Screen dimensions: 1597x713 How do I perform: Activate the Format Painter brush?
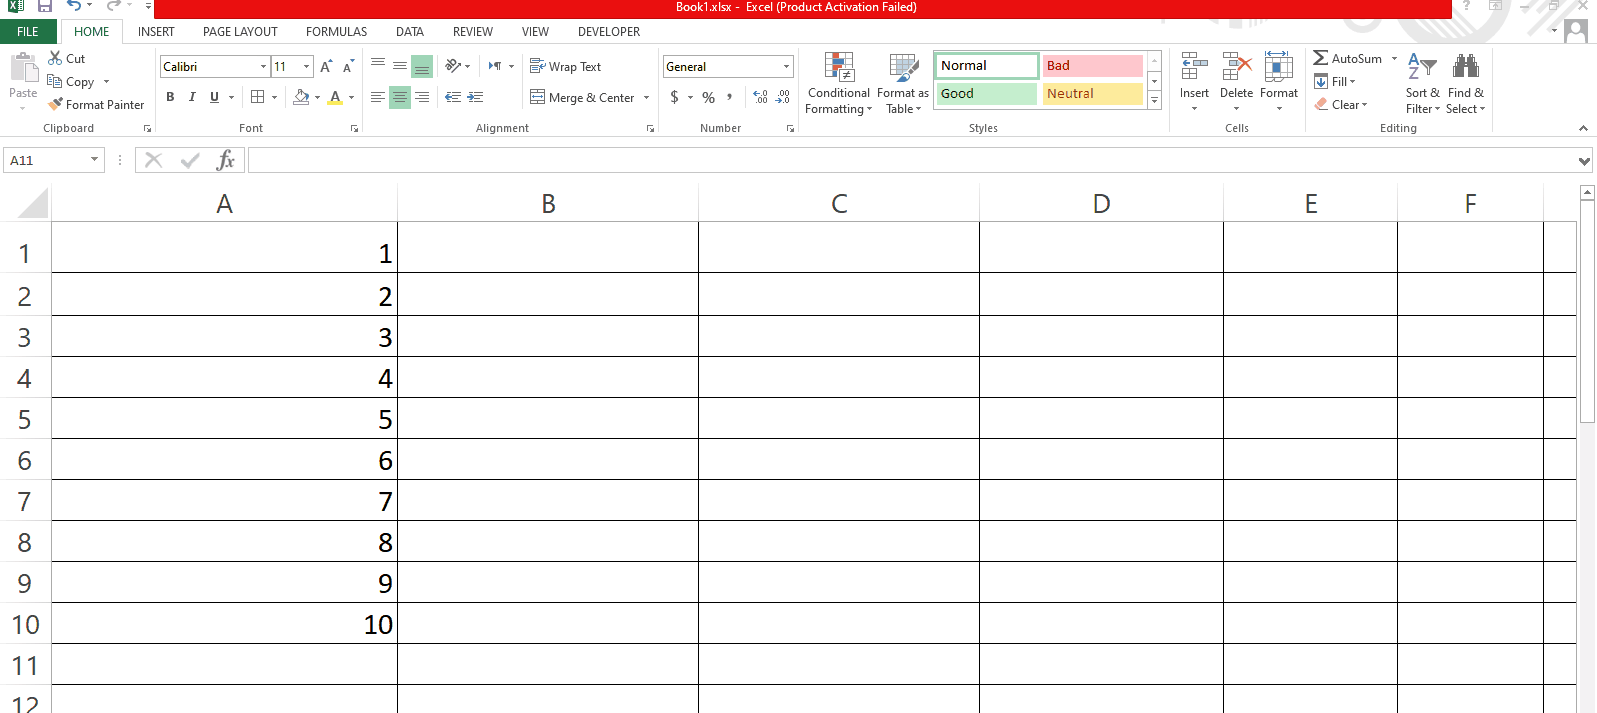coord(55,104)
